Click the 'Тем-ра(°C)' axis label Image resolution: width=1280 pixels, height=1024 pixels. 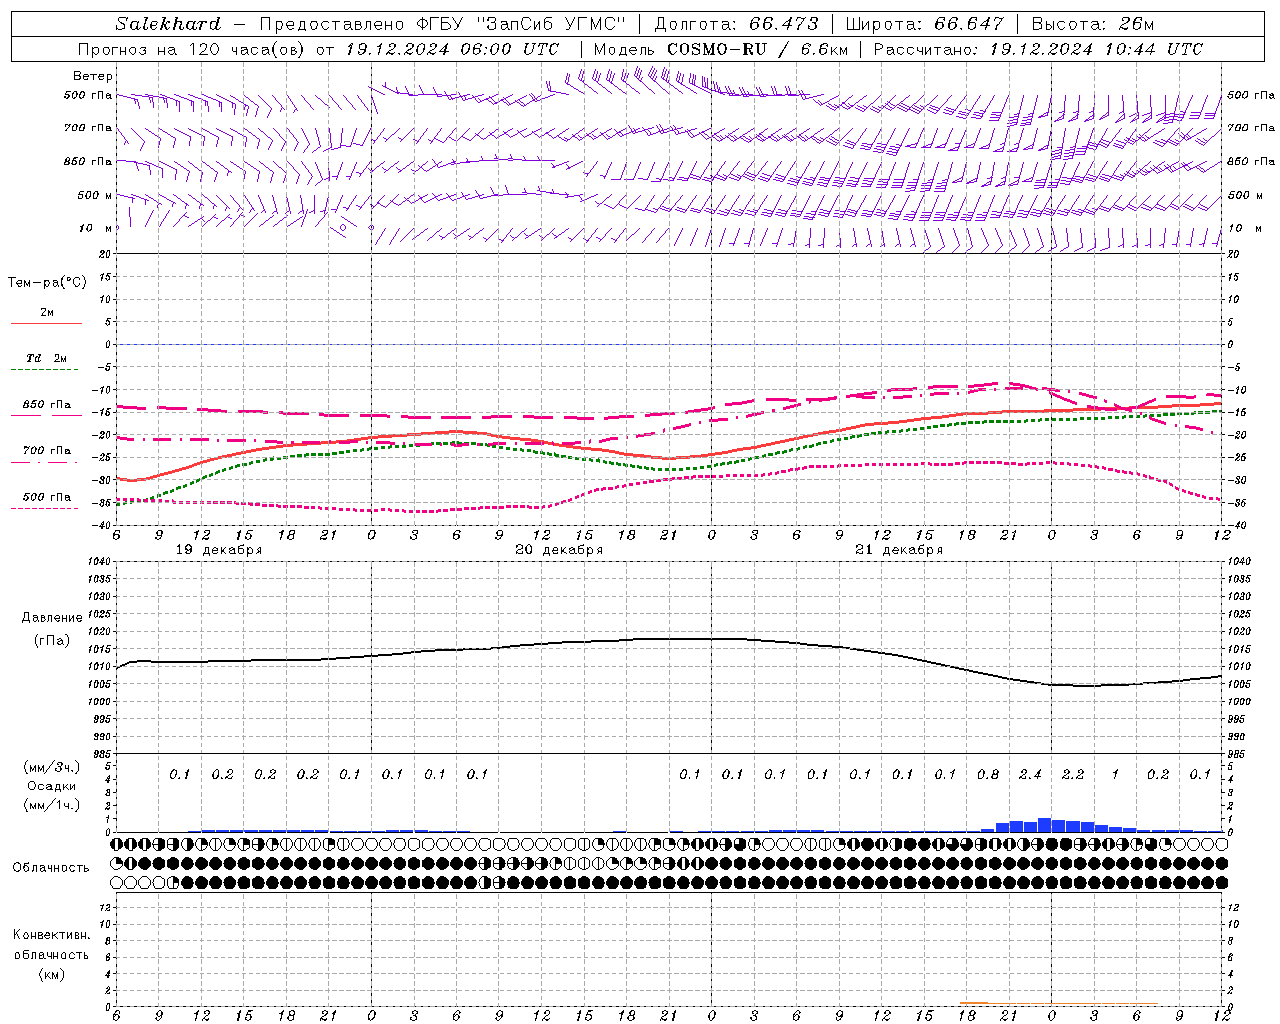coord(47,282)
